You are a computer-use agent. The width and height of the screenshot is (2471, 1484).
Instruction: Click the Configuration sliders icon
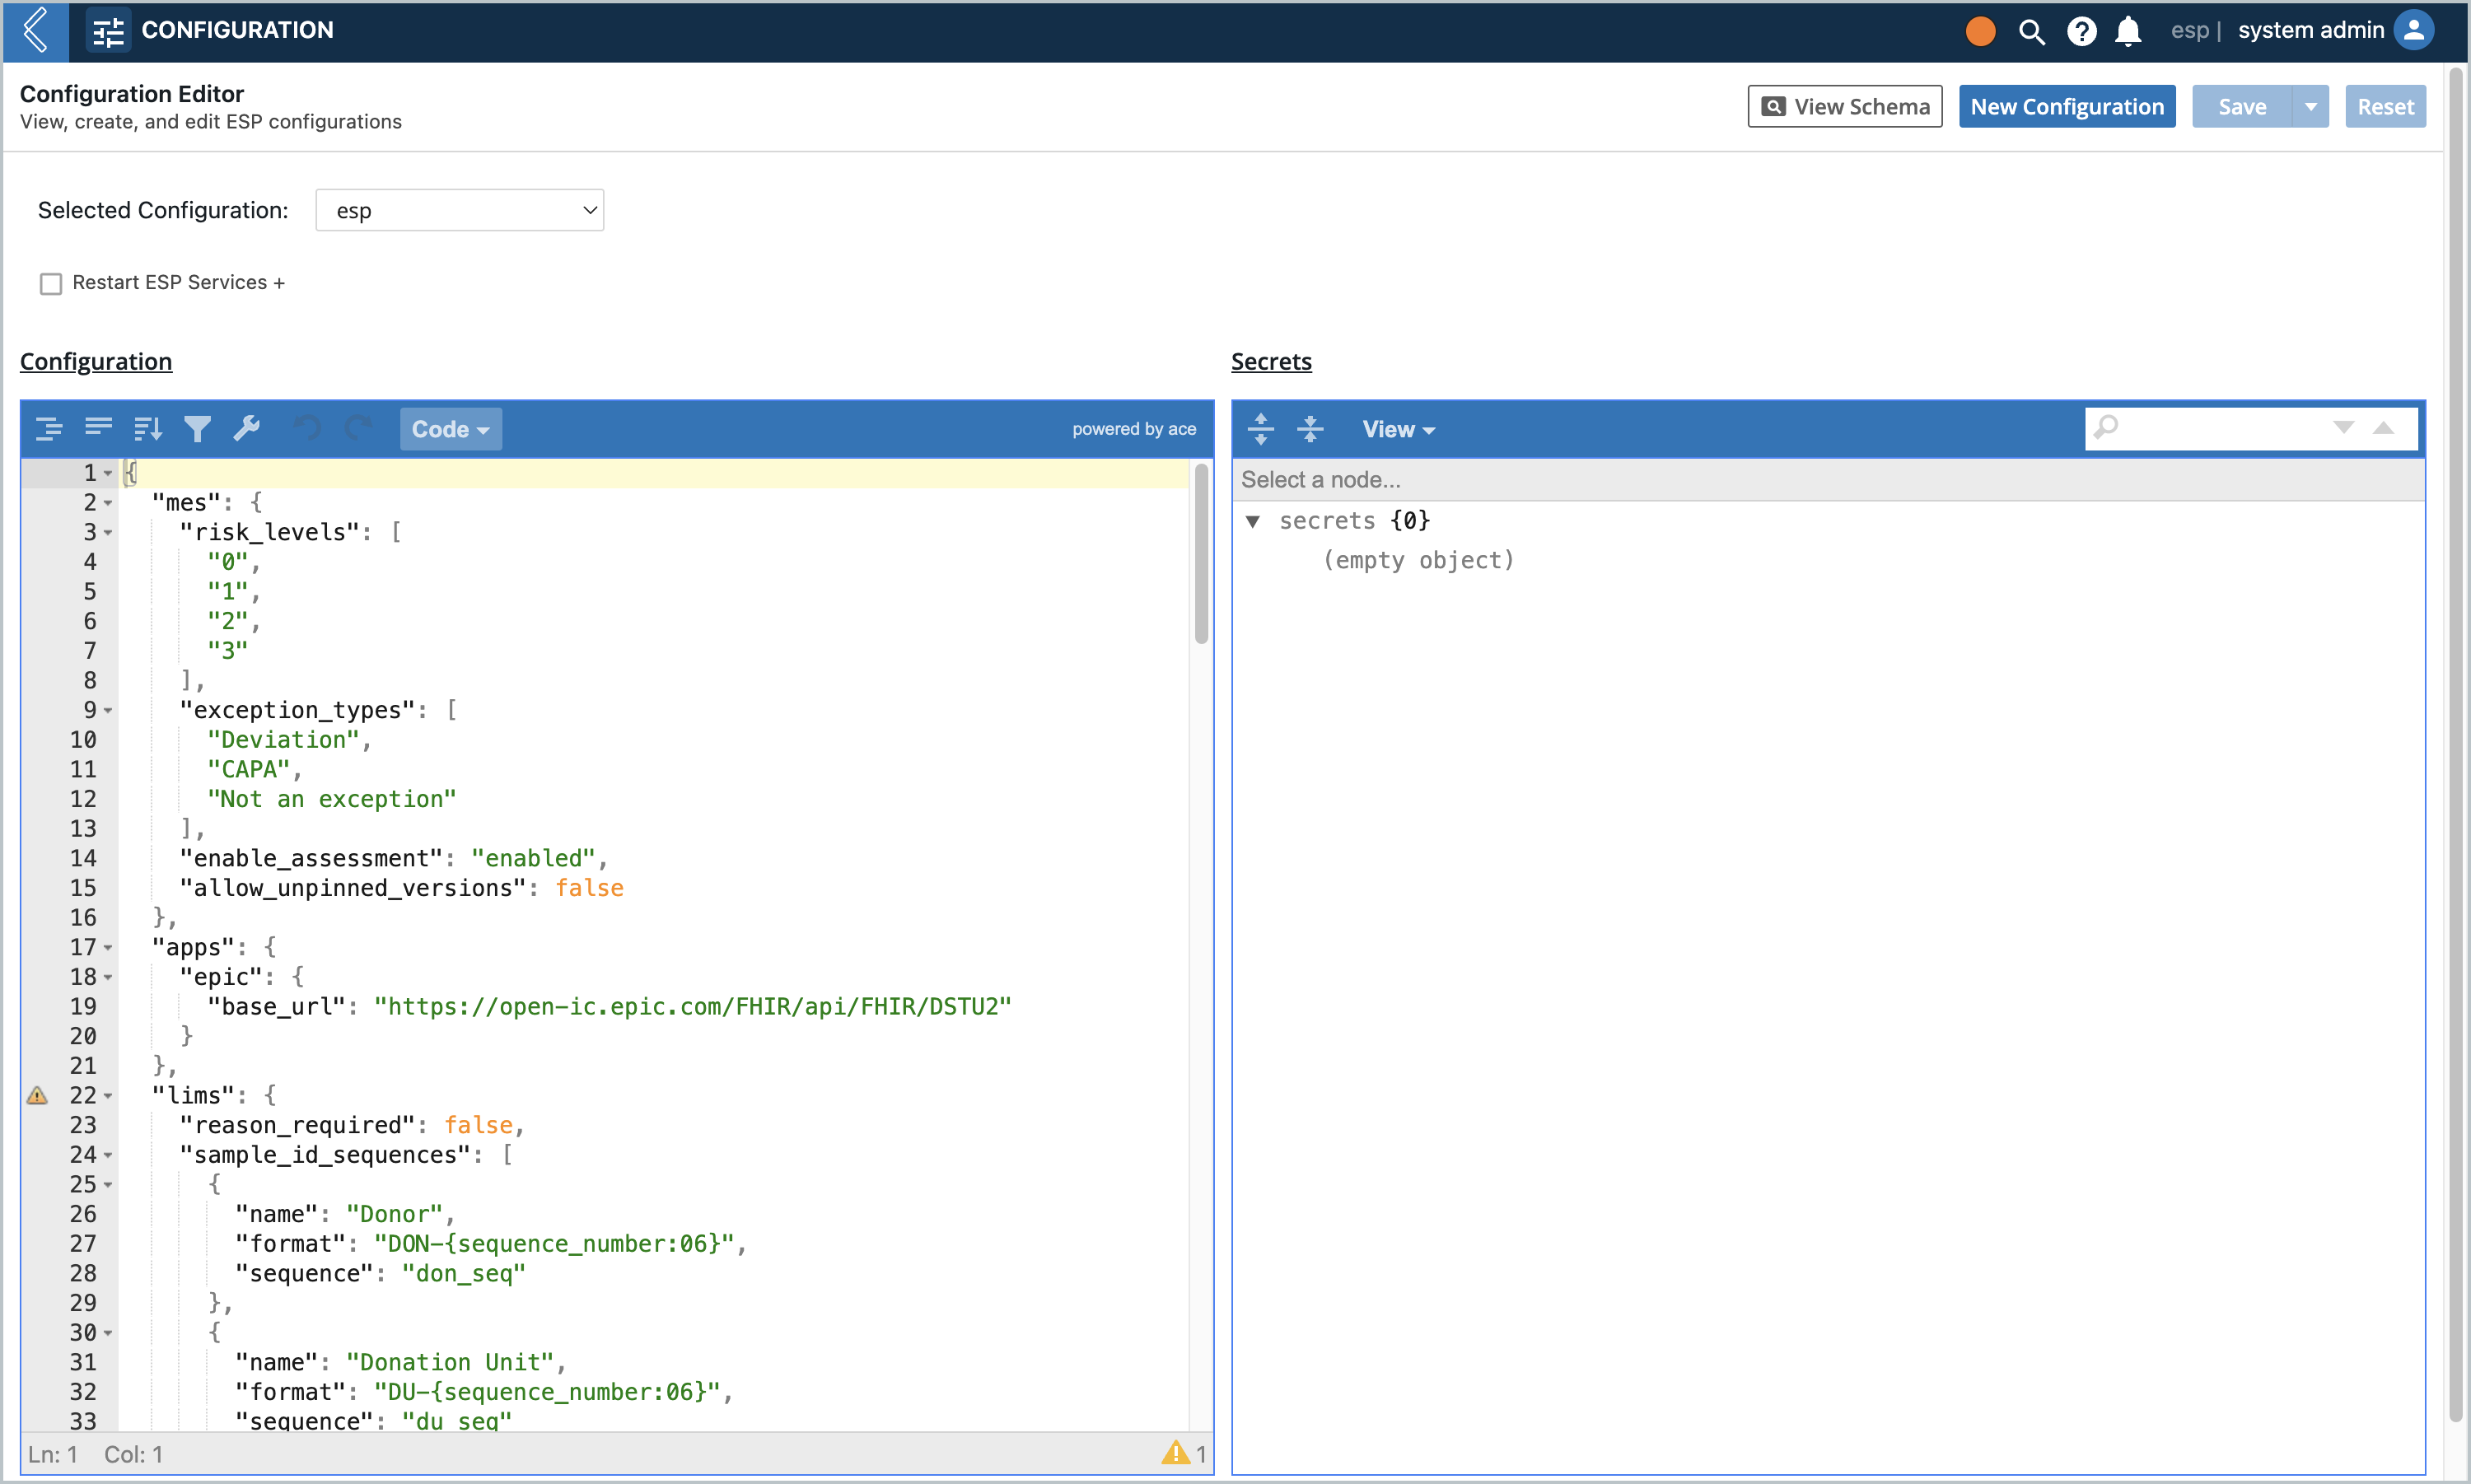[108, 31]
